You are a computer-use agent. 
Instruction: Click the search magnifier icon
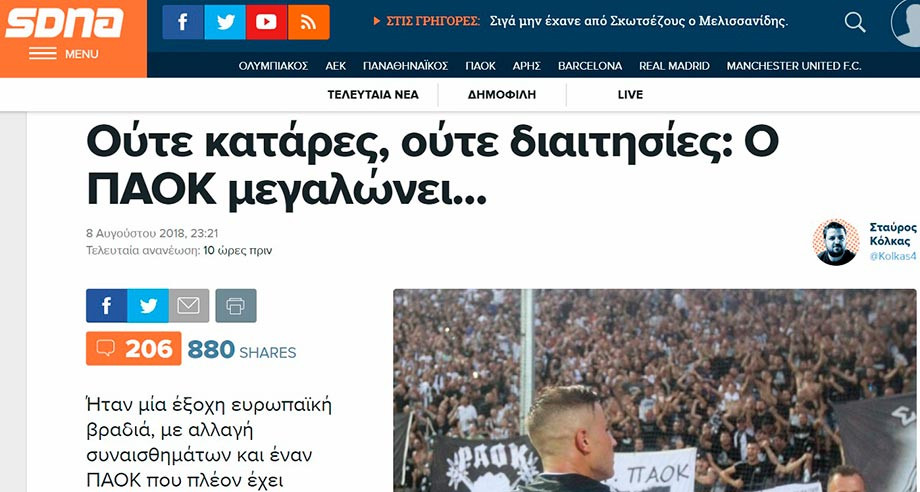(x=855, y=22)
